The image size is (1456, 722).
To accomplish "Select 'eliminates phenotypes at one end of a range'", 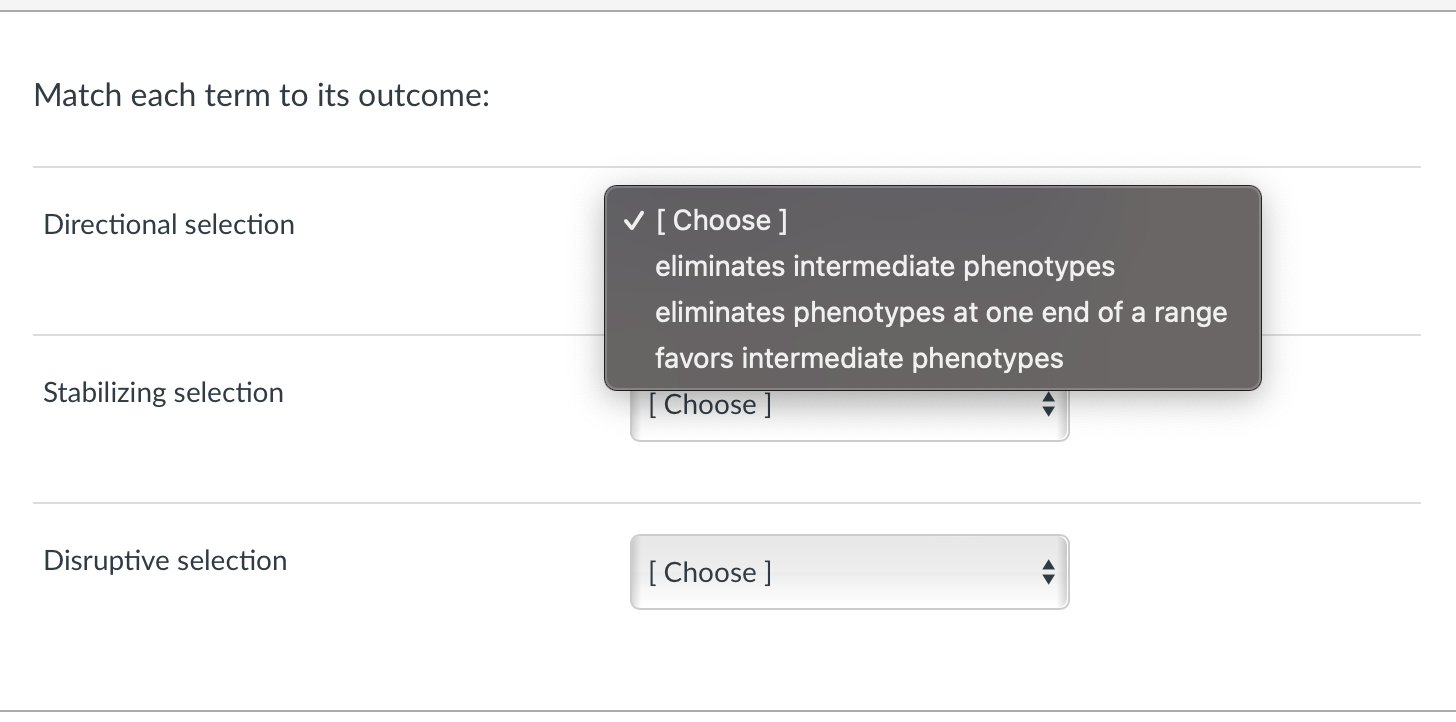I will pyautogui.click(x=940, y=313).
